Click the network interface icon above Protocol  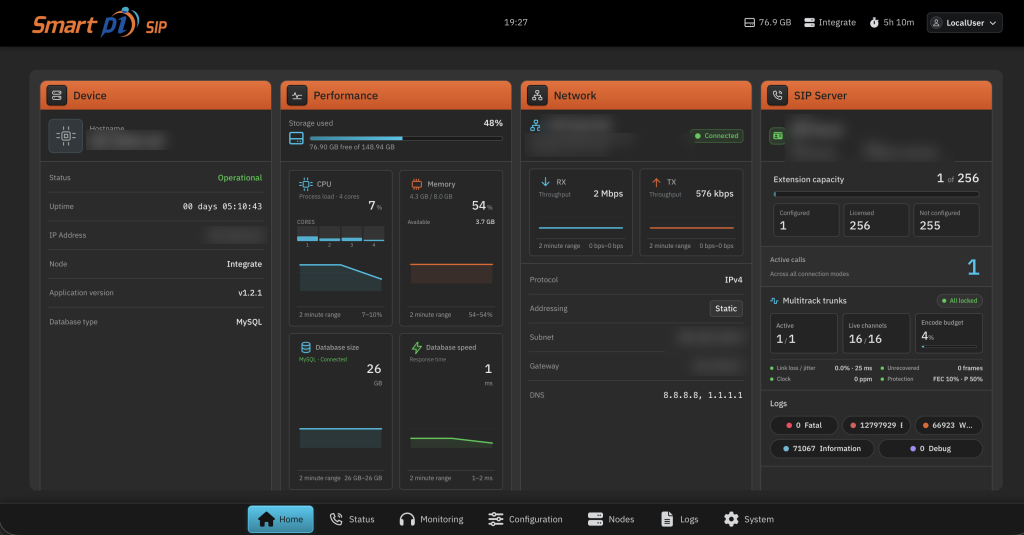(x=535, y=125)
